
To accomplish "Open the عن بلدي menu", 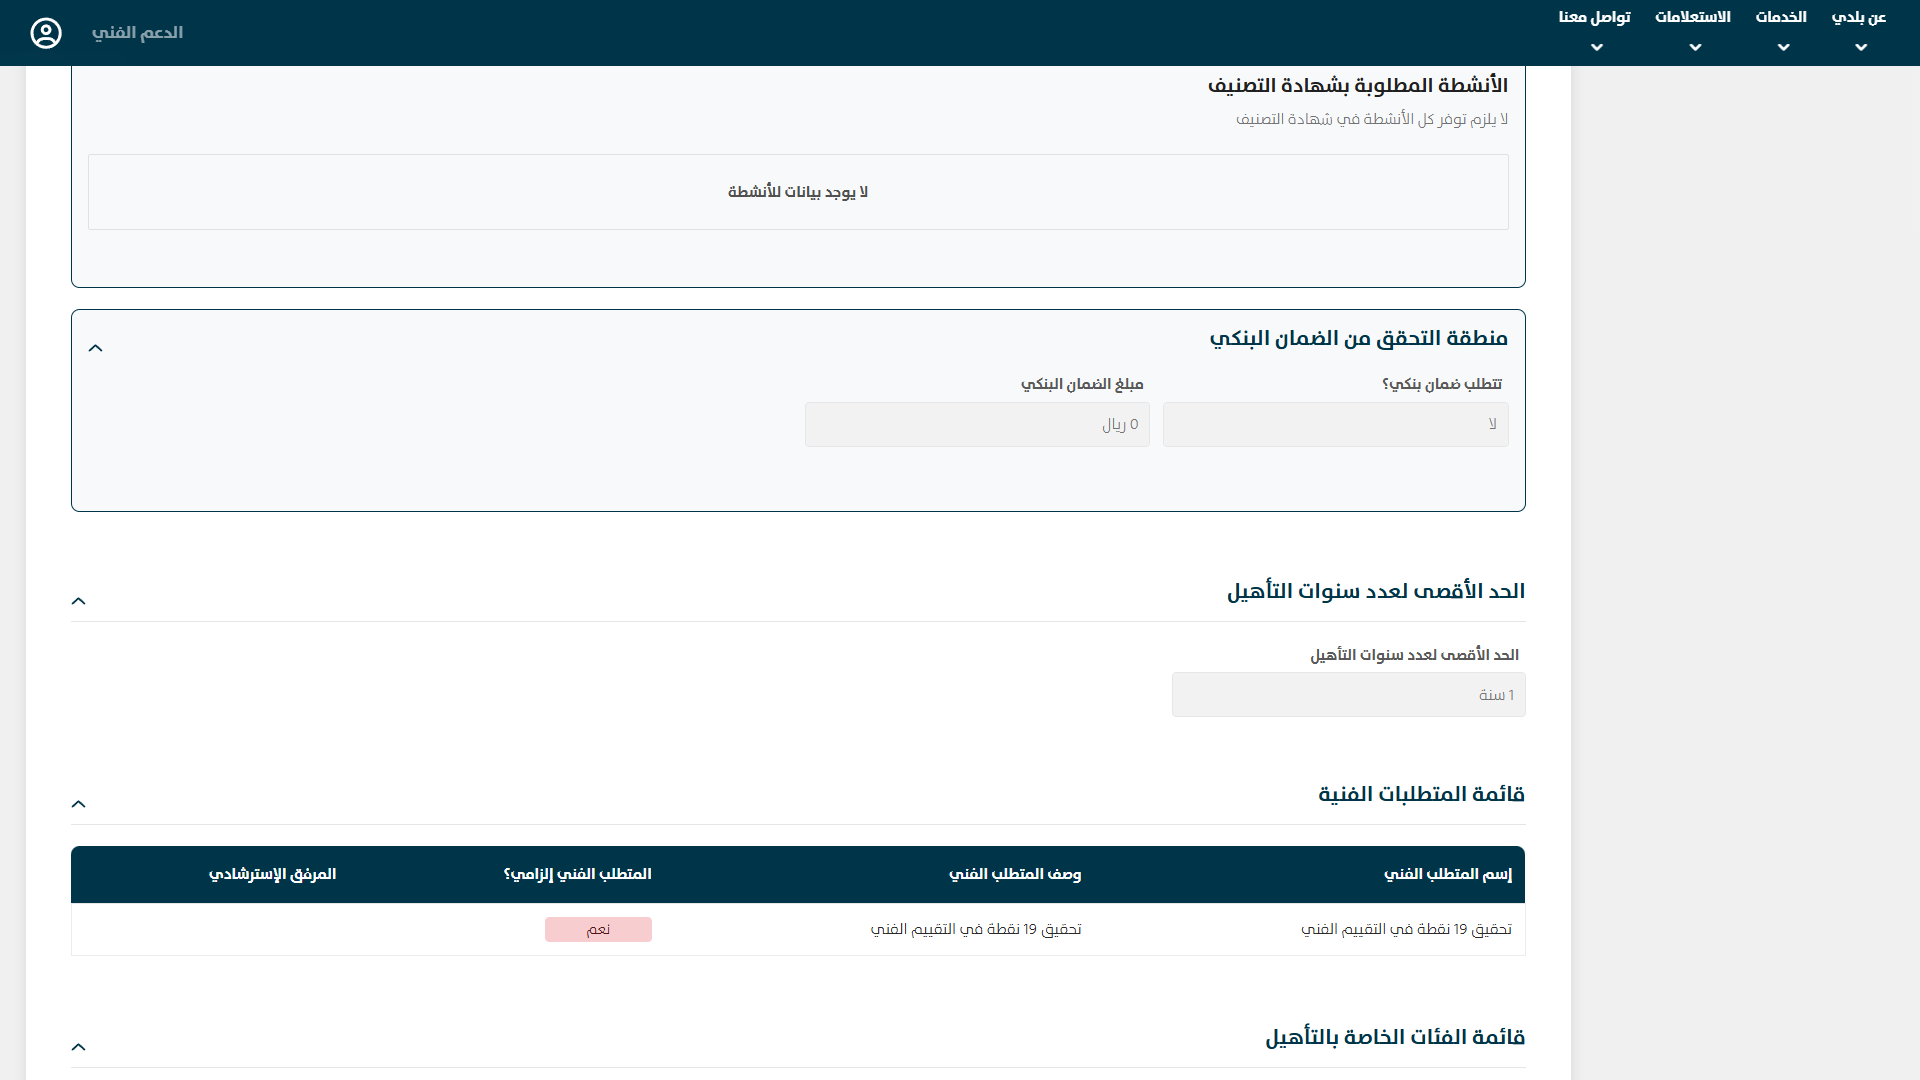I will [x=1858, y=17].
